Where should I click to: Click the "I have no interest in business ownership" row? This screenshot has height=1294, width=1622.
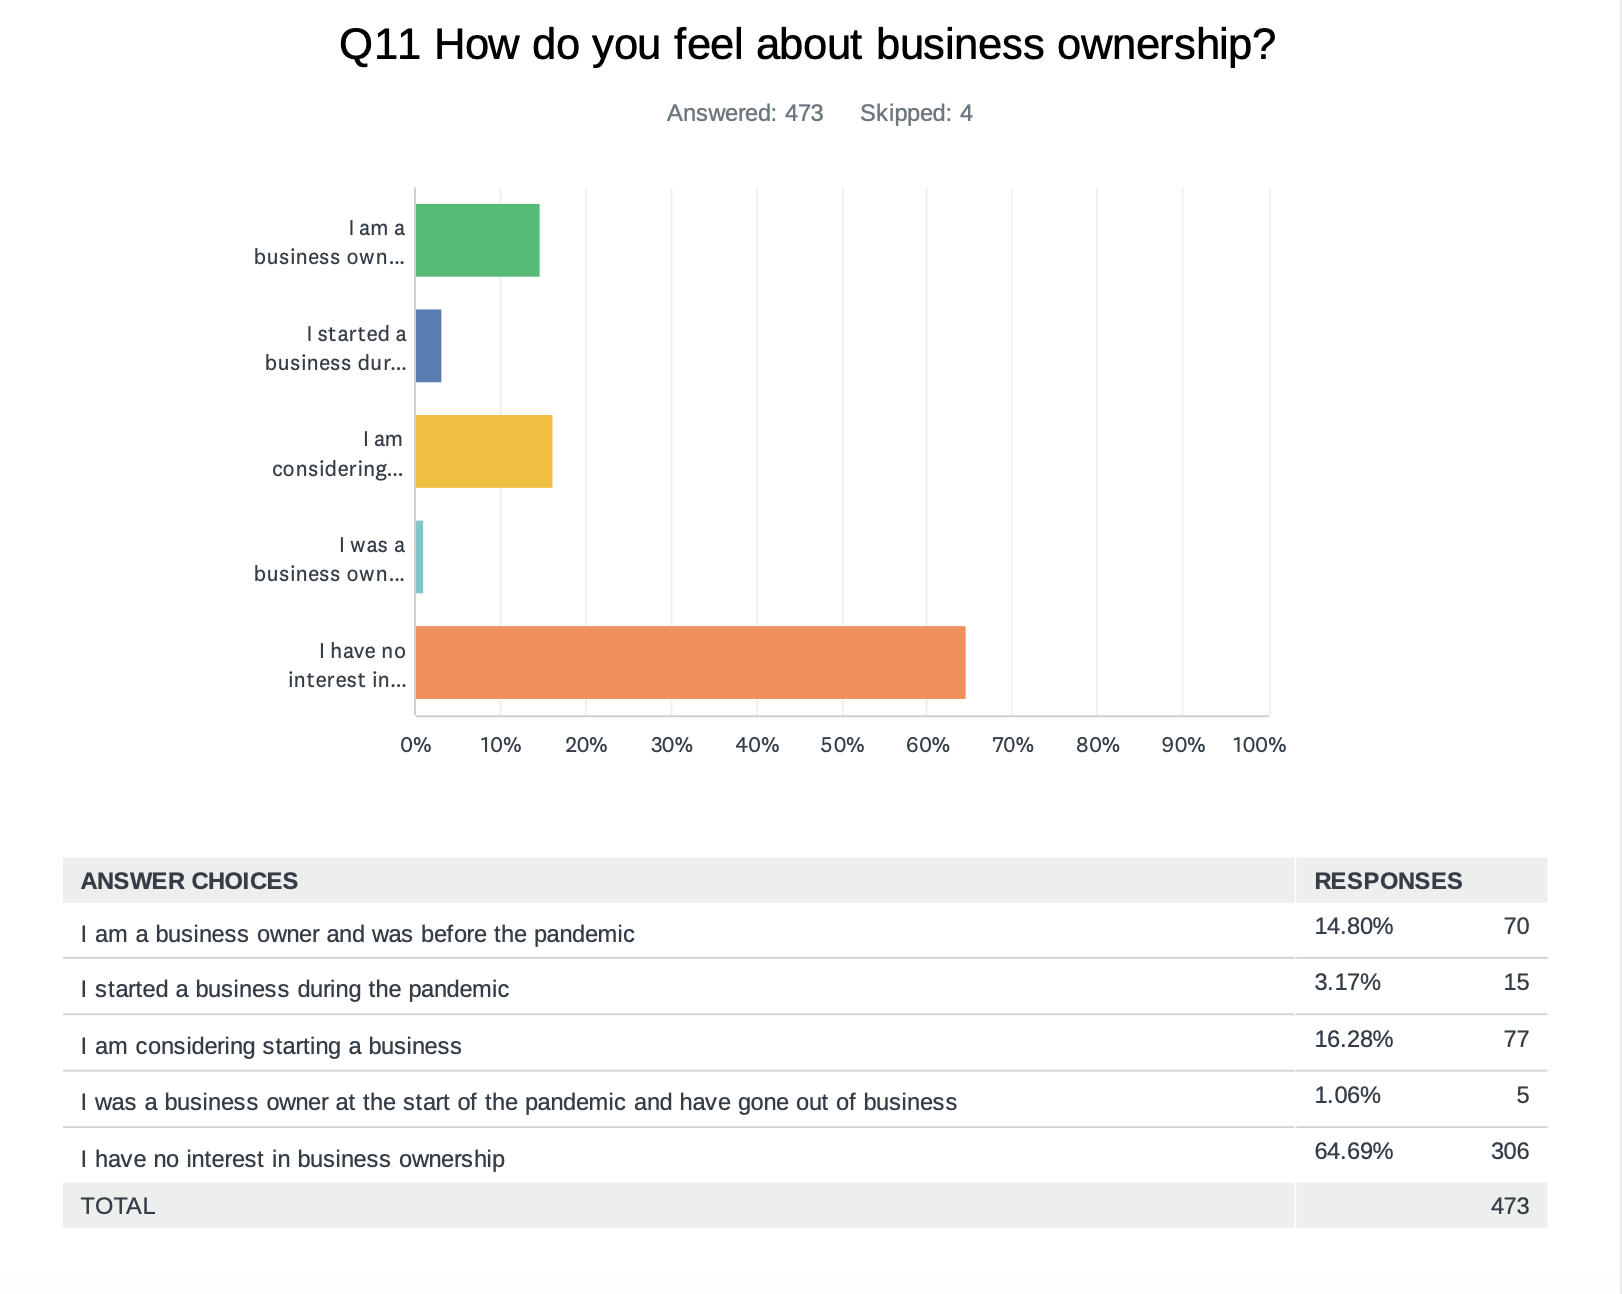coord(293,1159)
